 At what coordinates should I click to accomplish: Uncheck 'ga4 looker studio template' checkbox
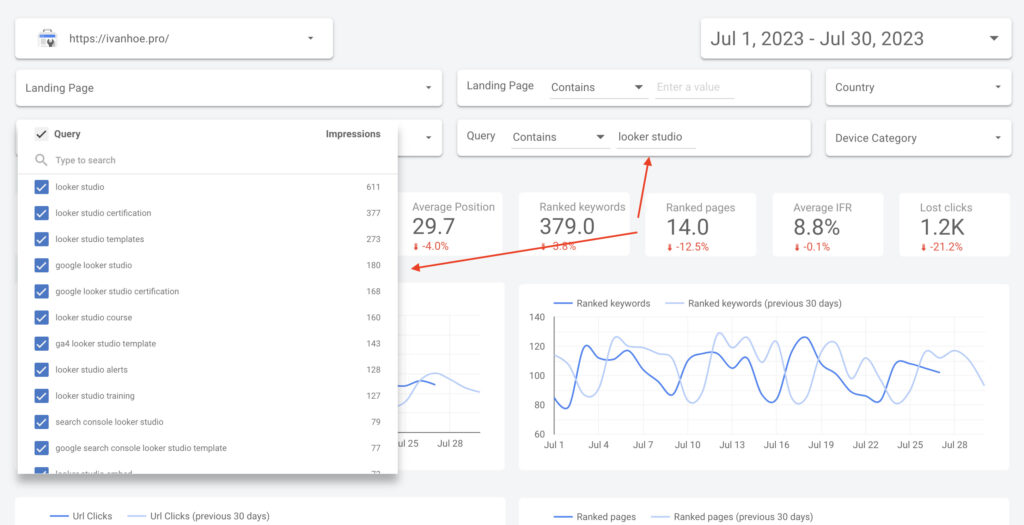coord(42,344)
